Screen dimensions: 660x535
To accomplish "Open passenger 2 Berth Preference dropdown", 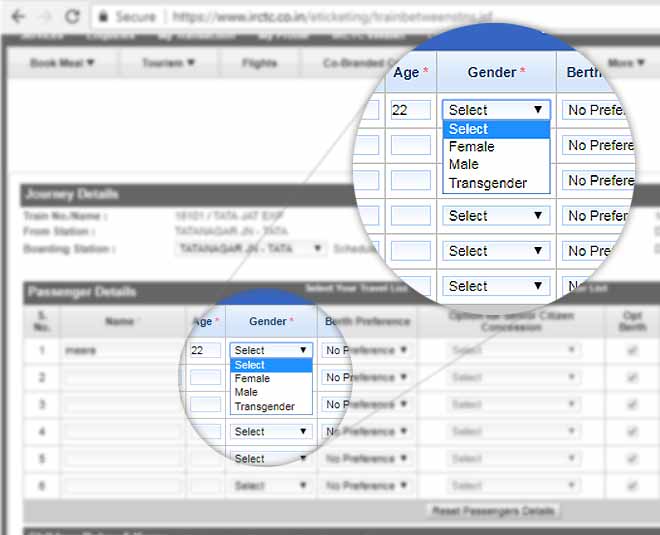I will pos(367,377).
